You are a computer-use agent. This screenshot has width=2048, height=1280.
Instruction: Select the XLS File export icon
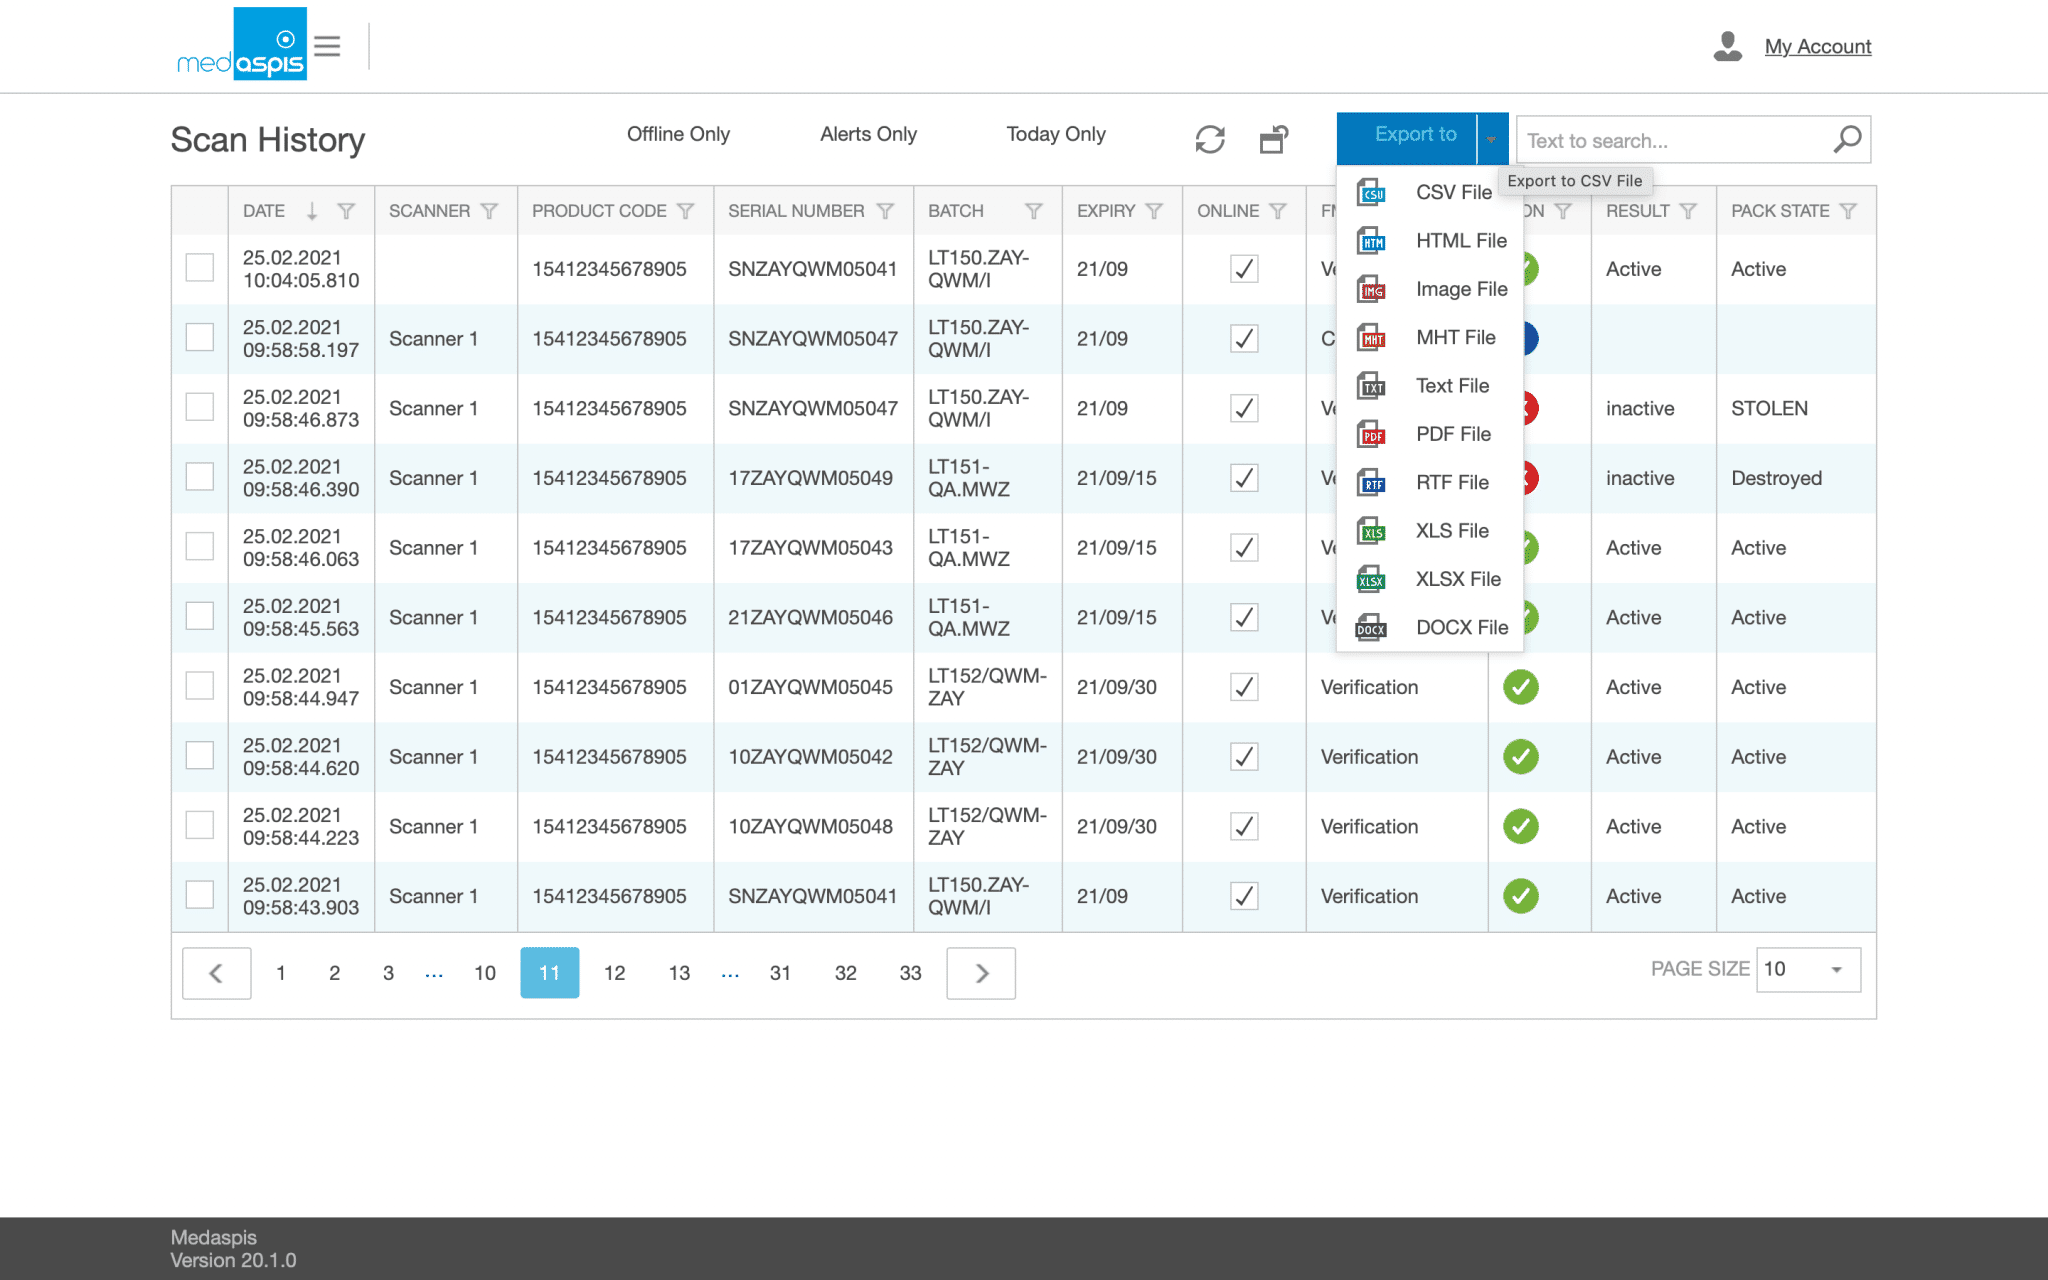(x=1371, y=530)
